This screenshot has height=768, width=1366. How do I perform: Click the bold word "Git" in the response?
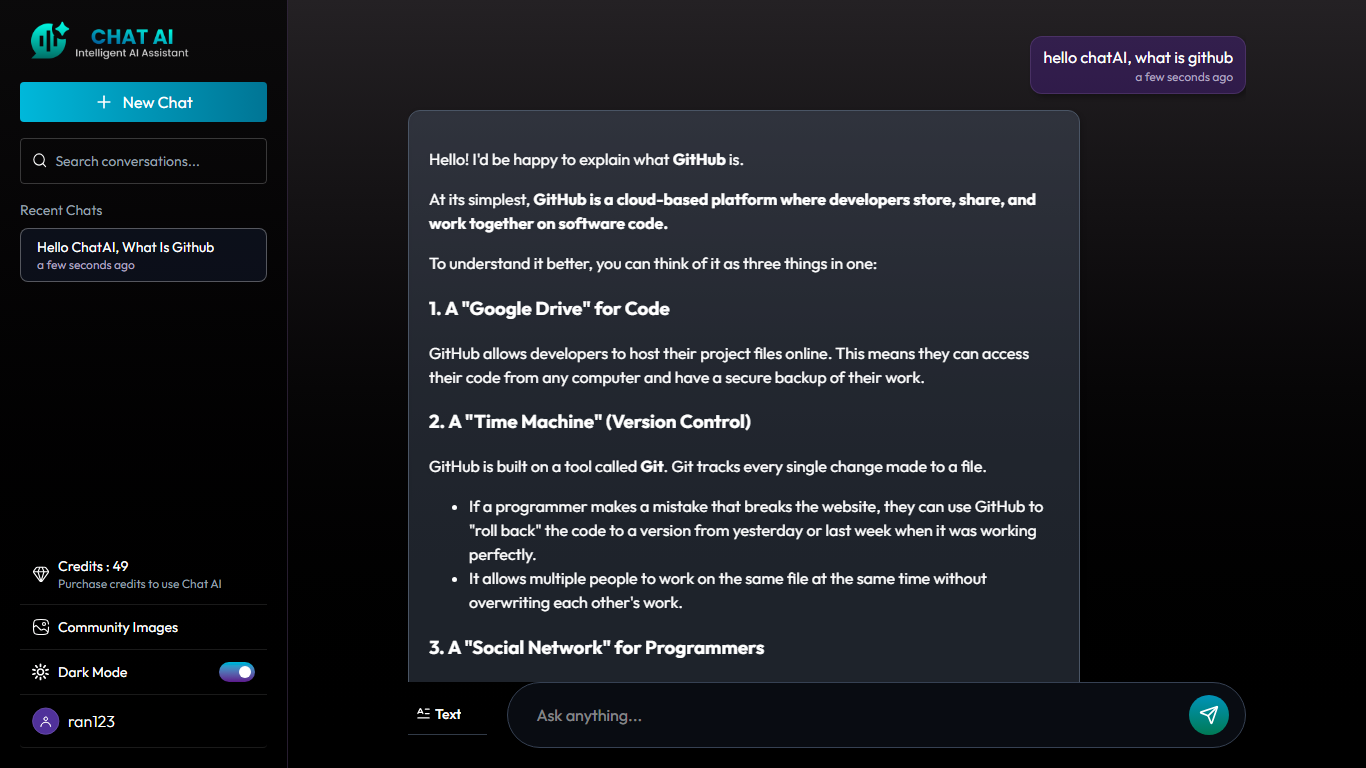coord(652,467)
